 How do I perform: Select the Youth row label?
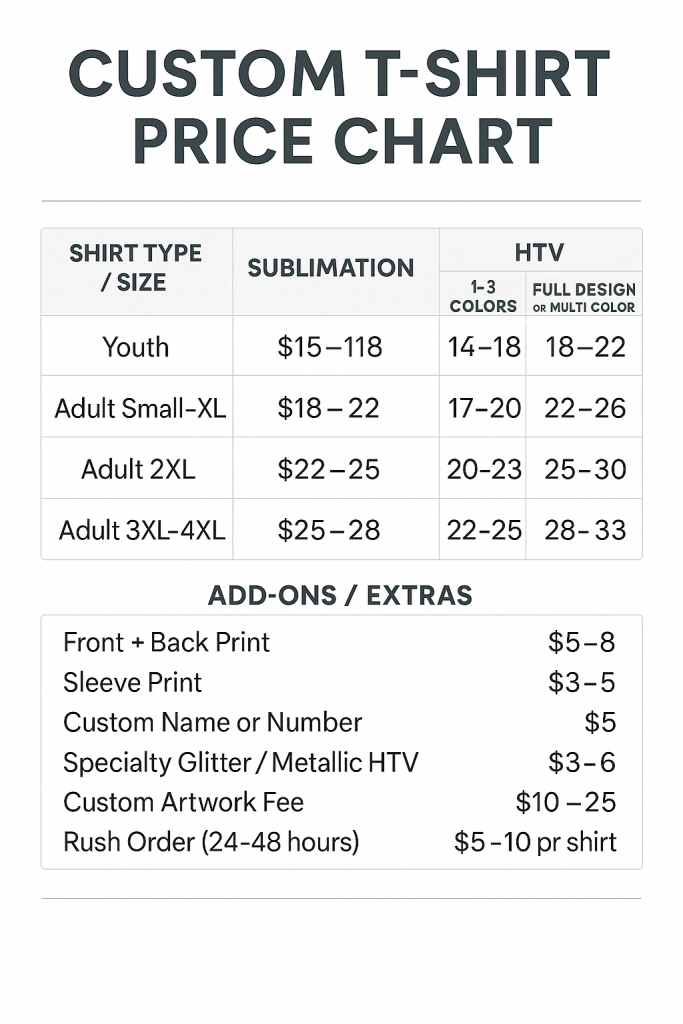136,347
